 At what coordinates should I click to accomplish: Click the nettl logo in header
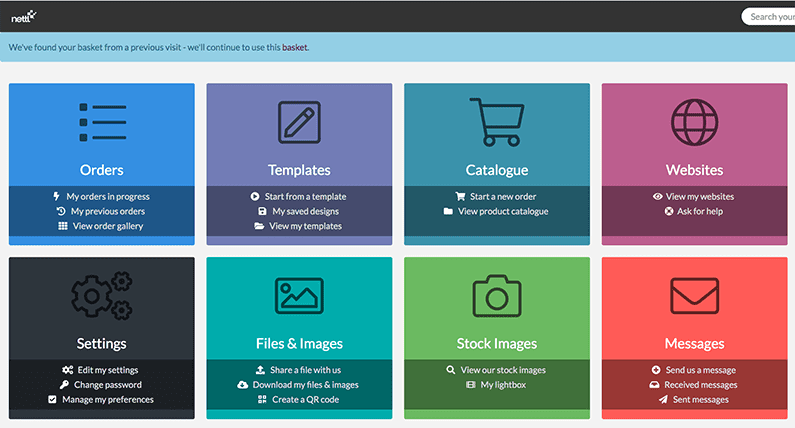pyautogui.click(x=24, y=15)
